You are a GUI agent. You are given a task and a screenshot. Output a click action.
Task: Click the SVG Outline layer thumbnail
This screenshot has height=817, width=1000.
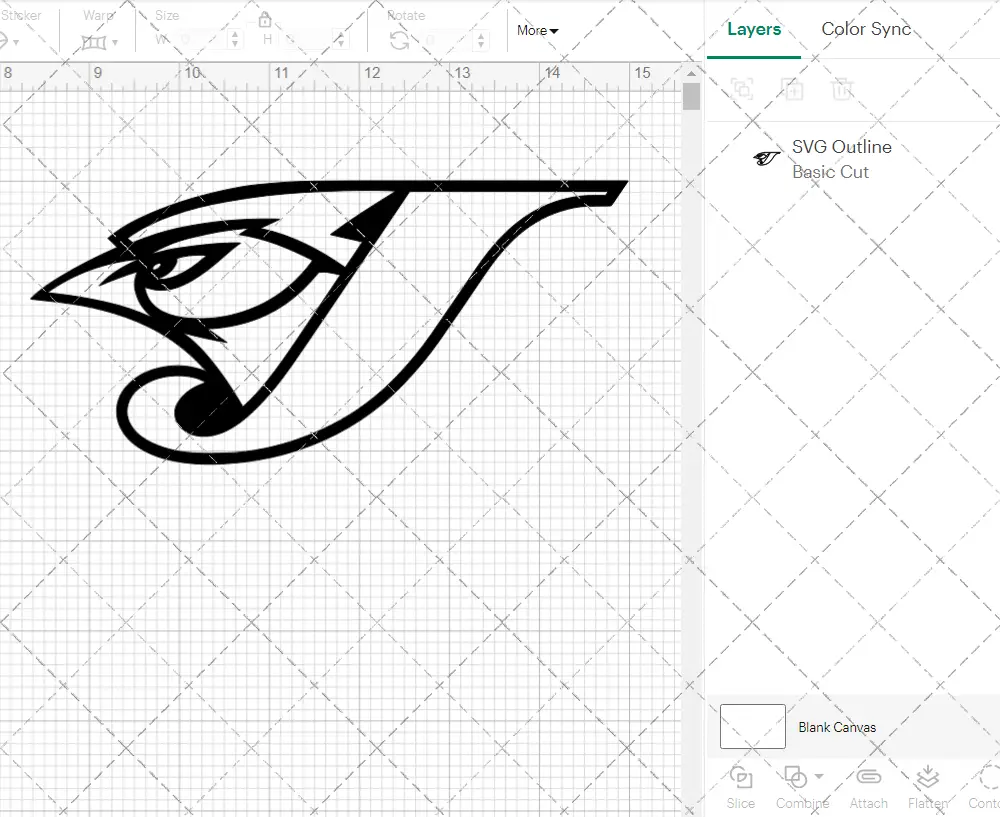click(767, 158)
